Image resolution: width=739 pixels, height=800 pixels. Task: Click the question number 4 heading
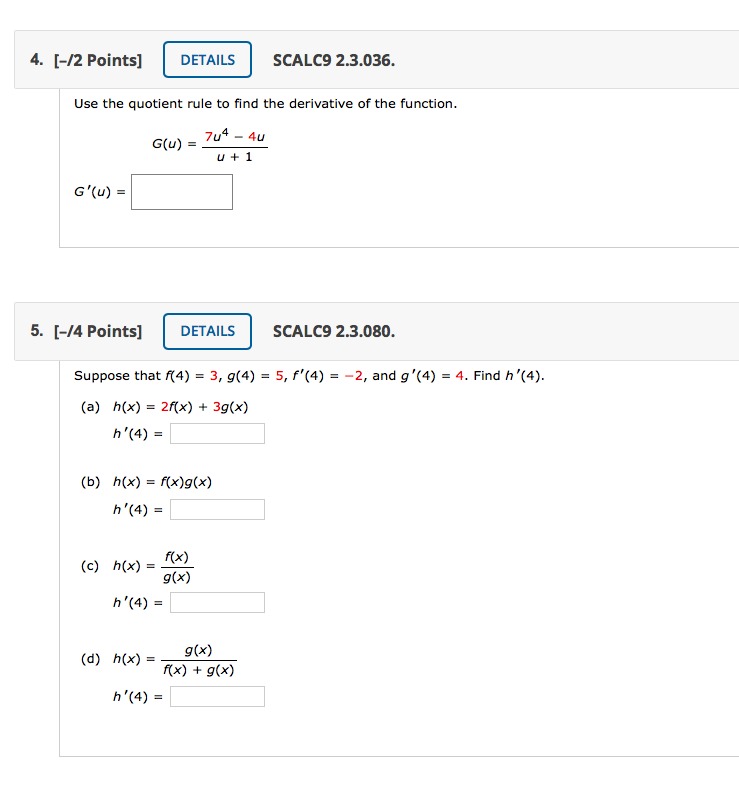(34, 59)
